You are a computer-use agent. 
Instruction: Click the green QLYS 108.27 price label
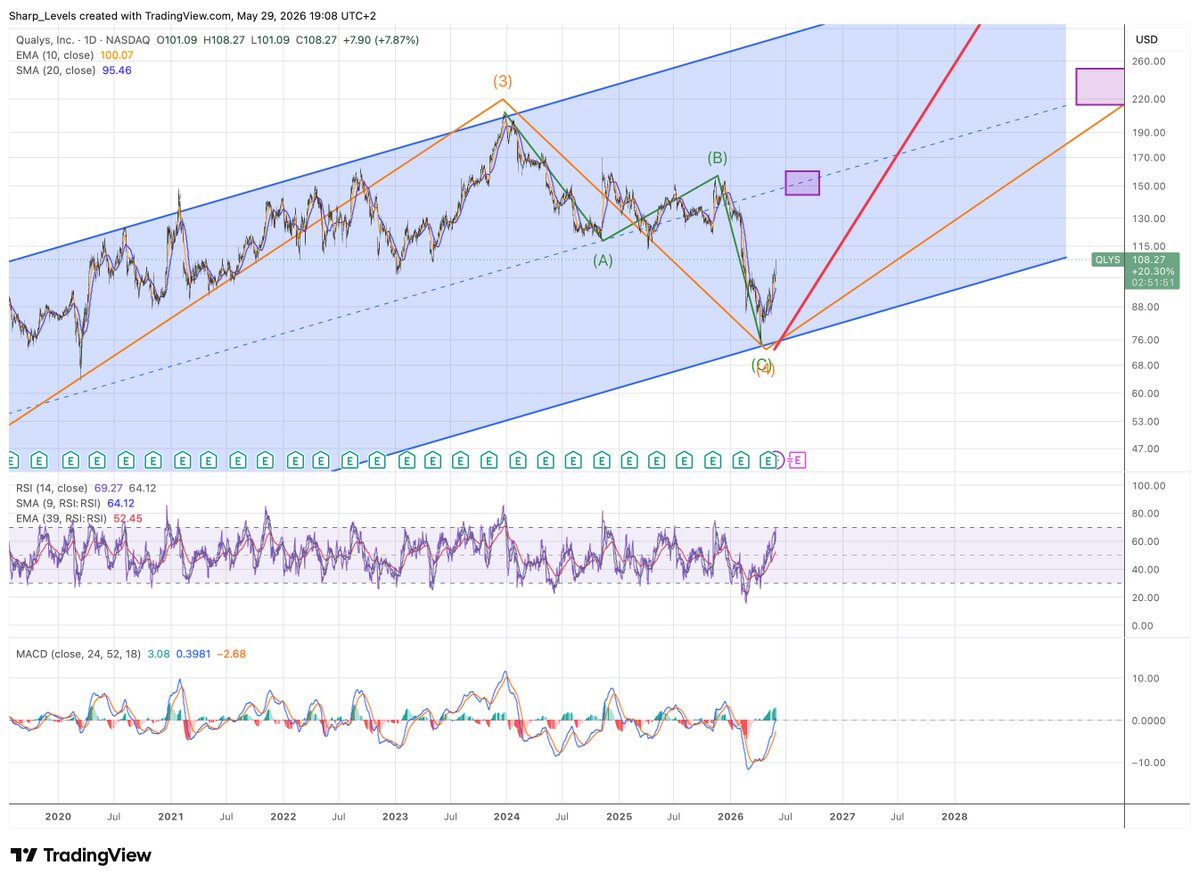(1136, 271)
